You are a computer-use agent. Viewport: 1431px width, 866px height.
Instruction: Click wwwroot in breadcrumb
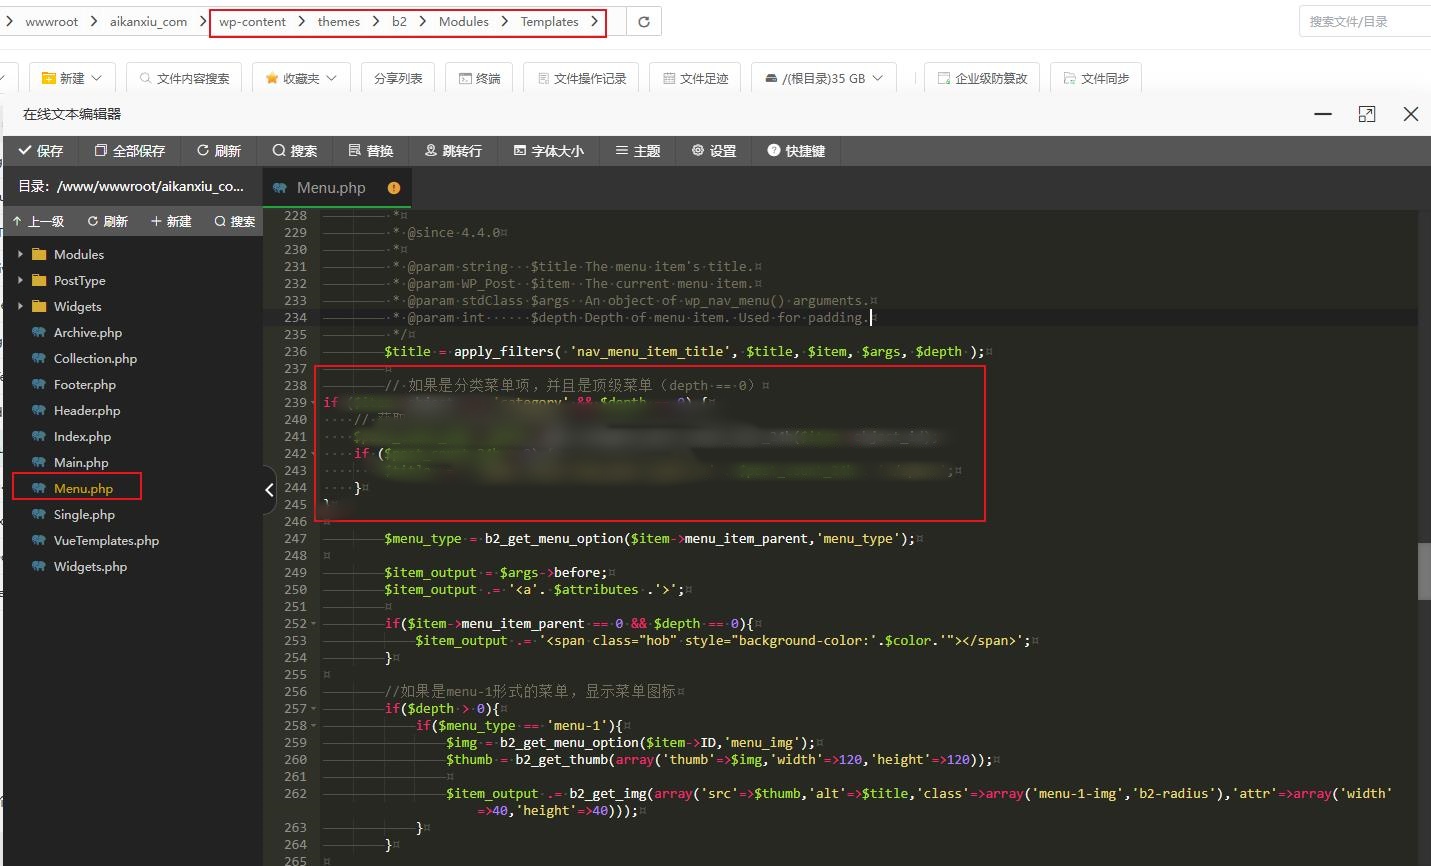[51, 22]
